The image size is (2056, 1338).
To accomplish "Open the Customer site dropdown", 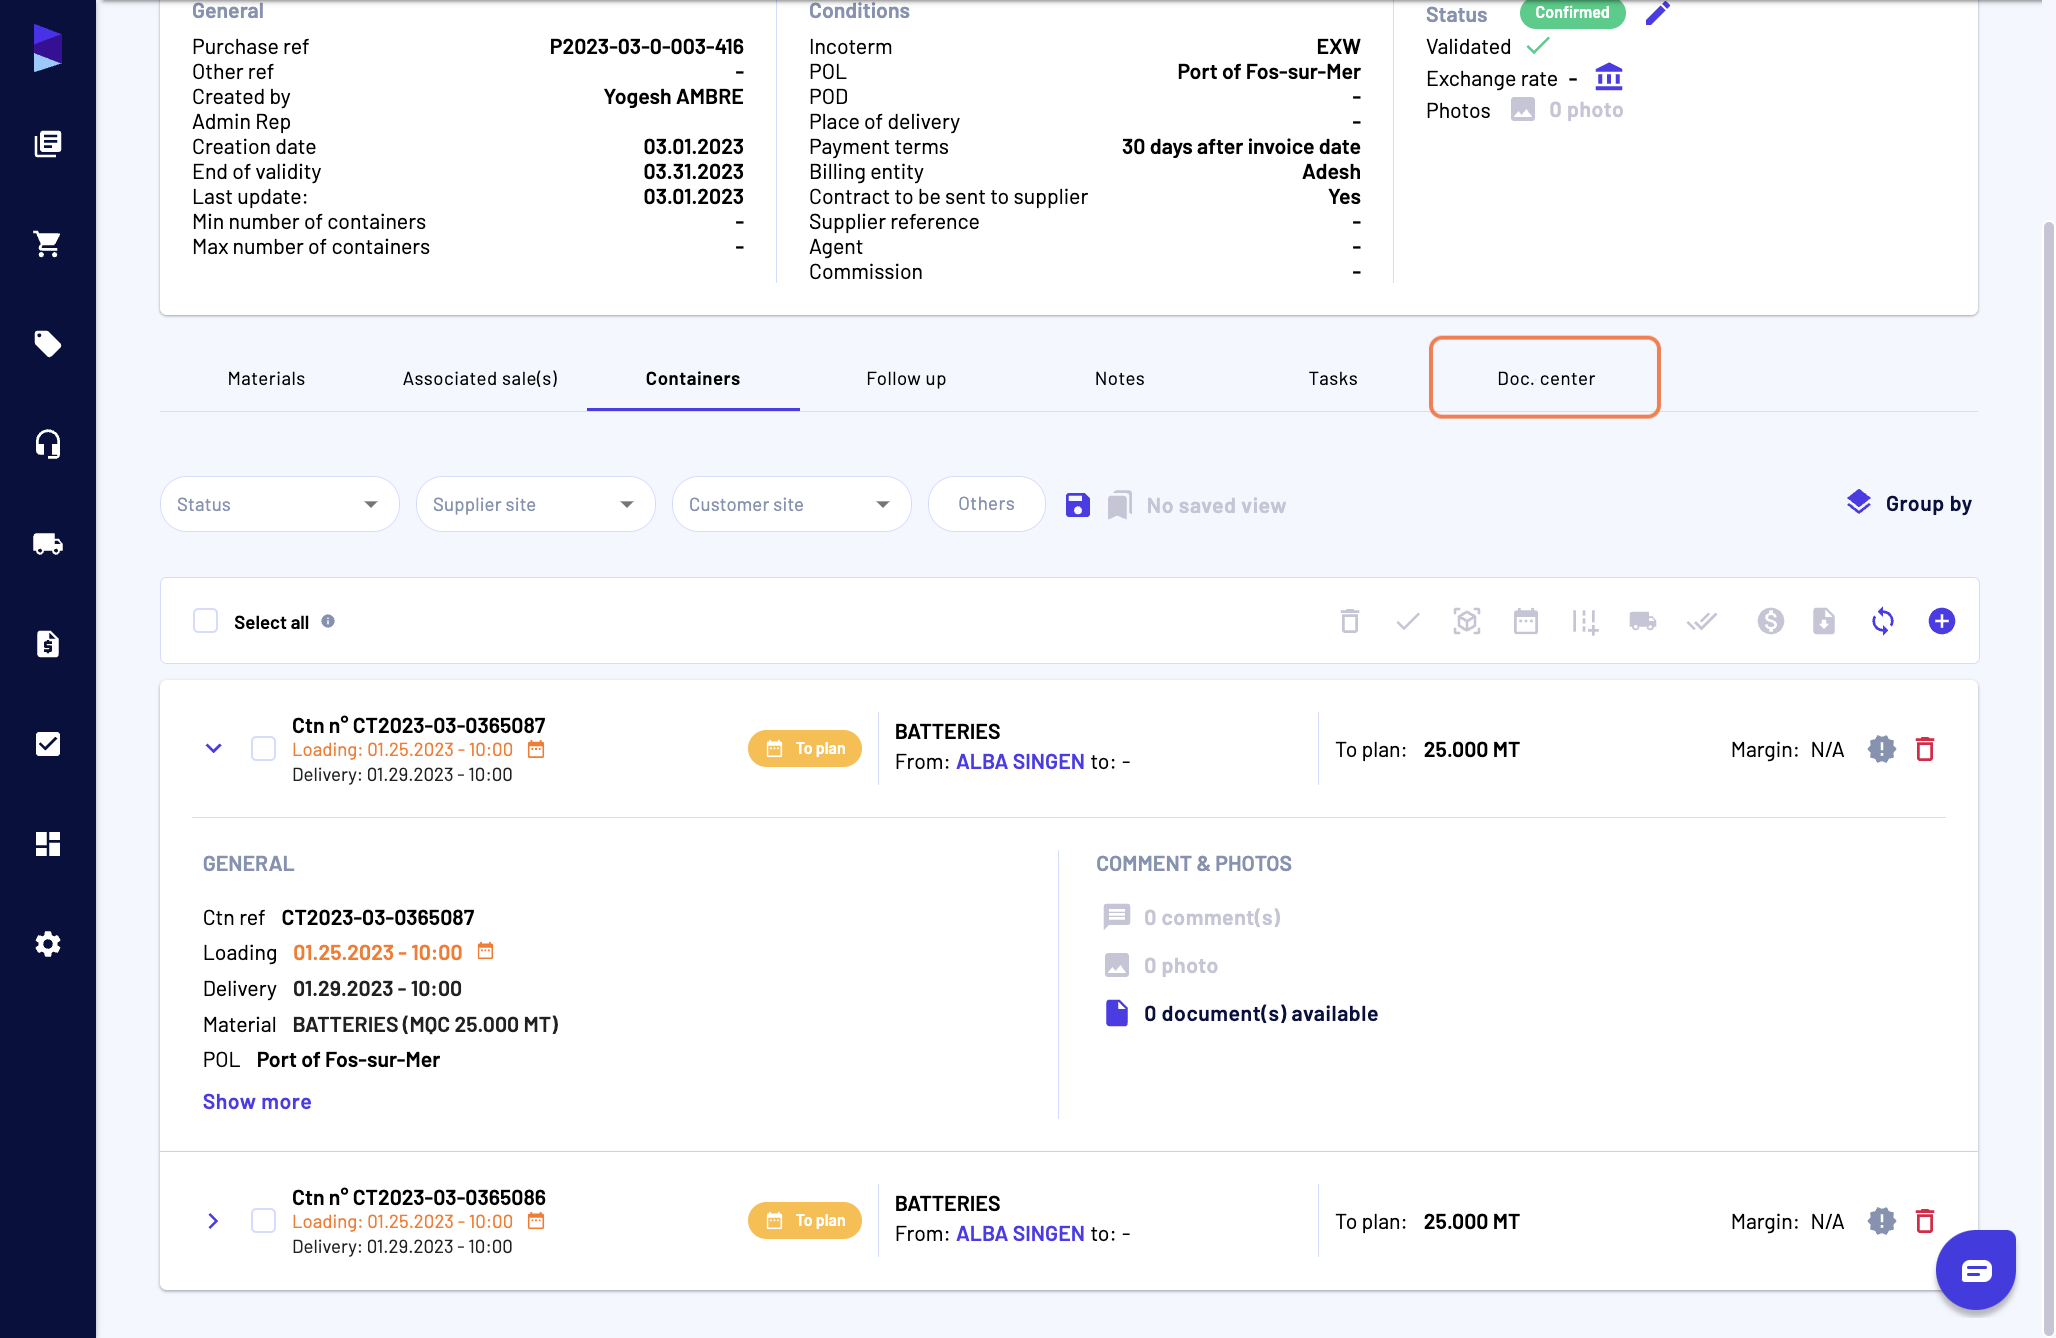I will coord(792,504).
